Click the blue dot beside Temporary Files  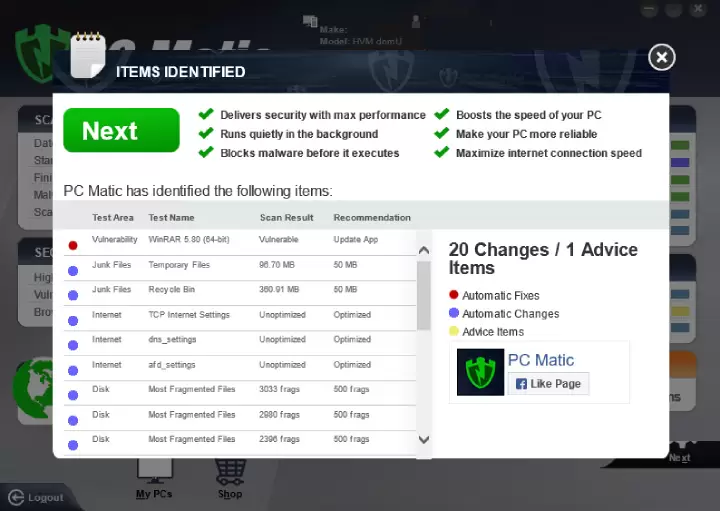tap(73, 271)
